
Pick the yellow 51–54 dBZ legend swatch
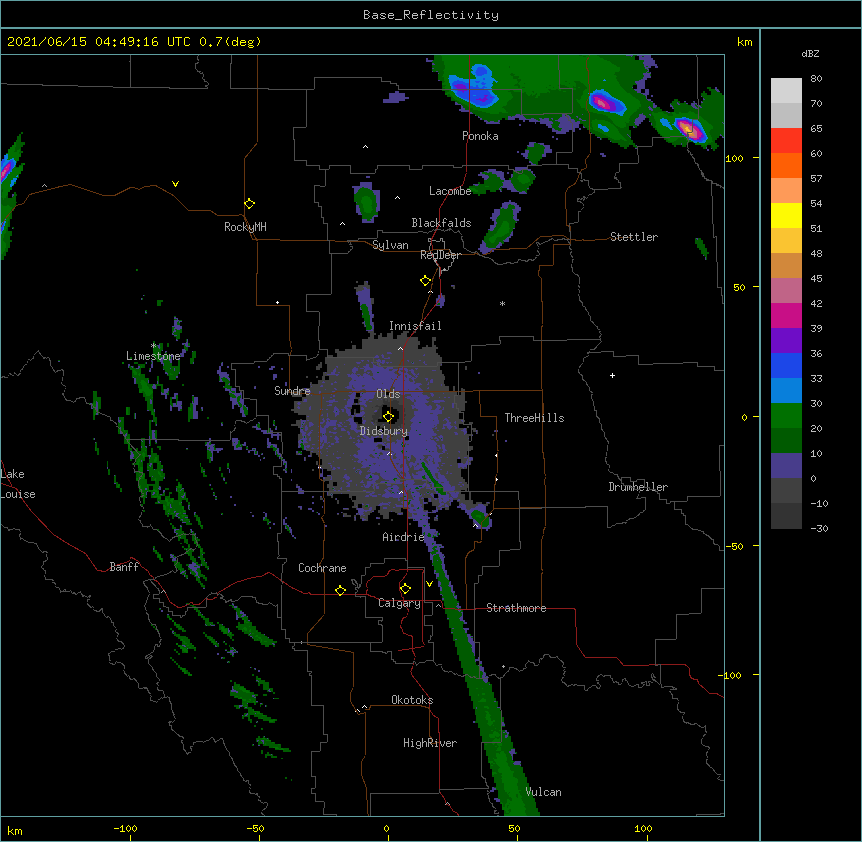[786, 215]
